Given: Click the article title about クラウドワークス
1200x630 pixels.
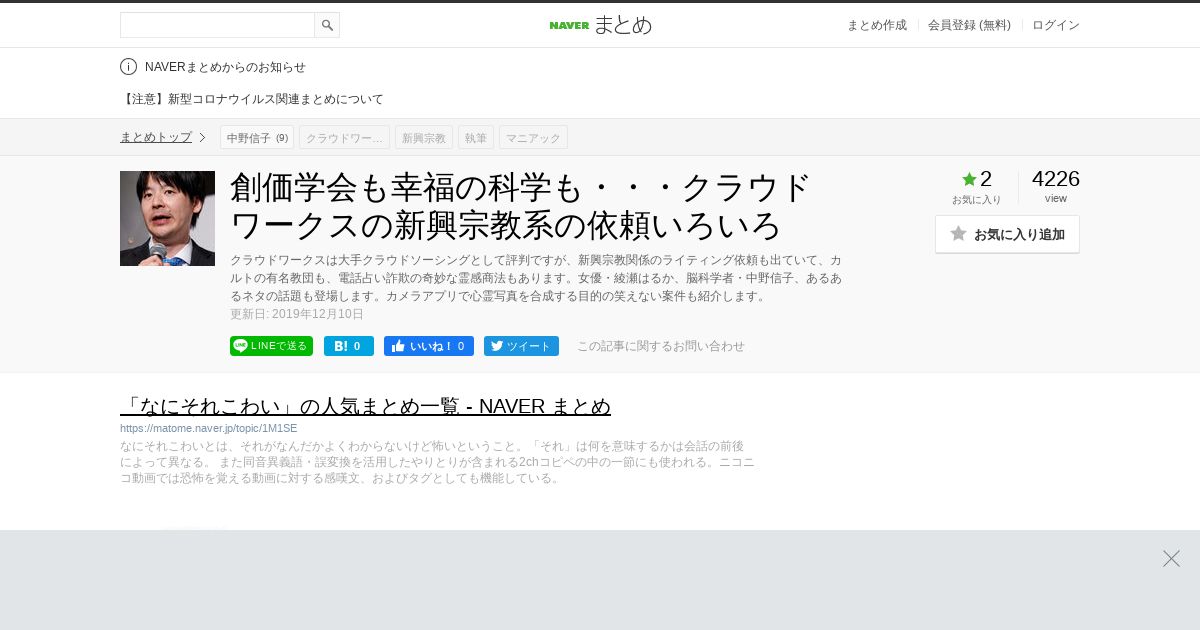Looking at the screenshot, I should coord(520,207).
